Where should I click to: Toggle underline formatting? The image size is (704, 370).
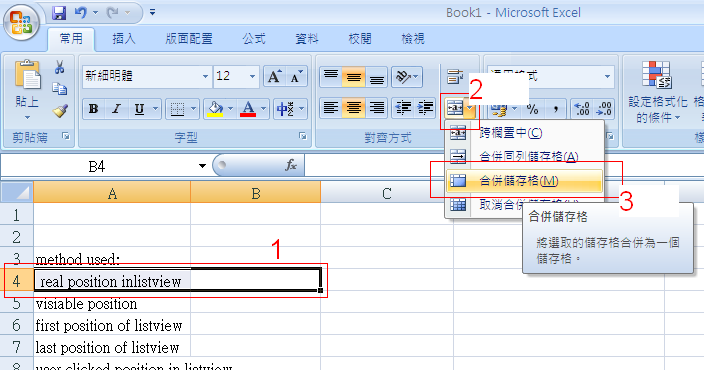pos(140,109)
